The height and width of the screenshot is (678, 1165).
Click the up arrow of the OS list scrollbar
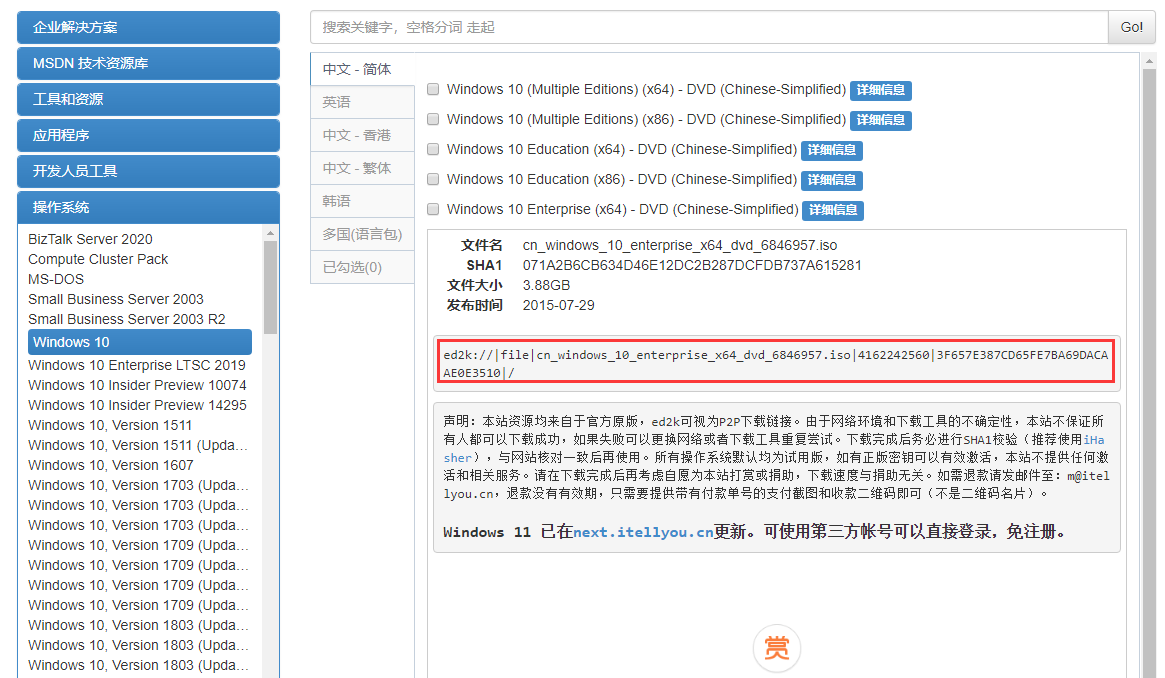click(x=270, y=233)
